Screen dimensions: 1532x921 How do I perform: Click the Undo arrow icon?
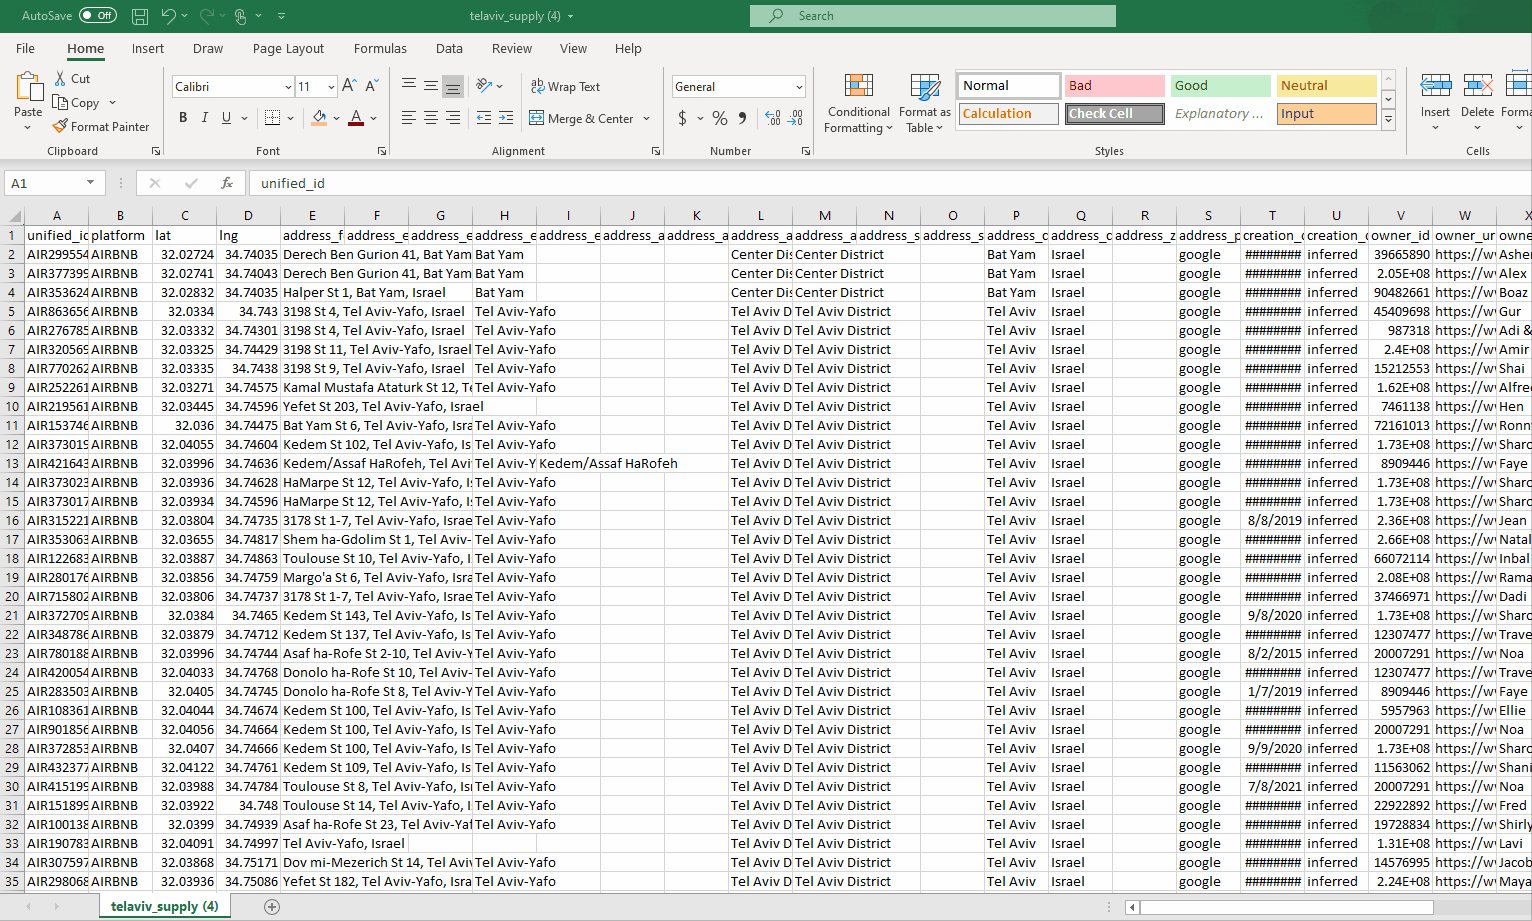coord(168,16)
